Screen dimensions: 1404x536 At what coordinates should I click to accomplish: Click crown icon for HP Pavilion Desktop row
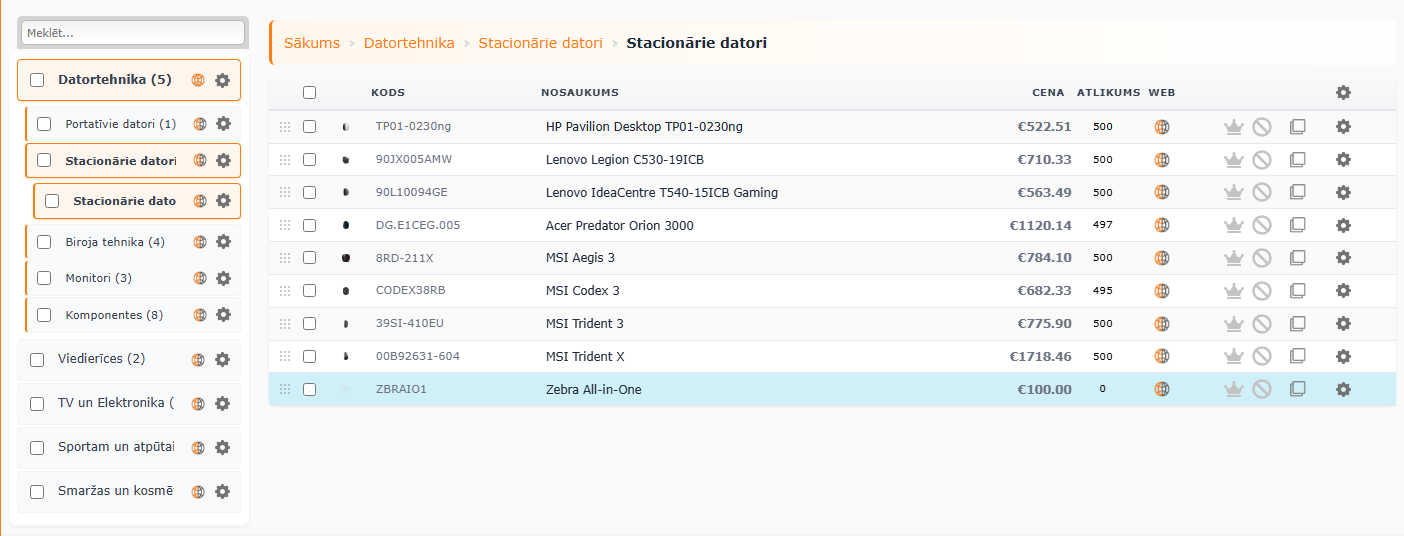1233,127
